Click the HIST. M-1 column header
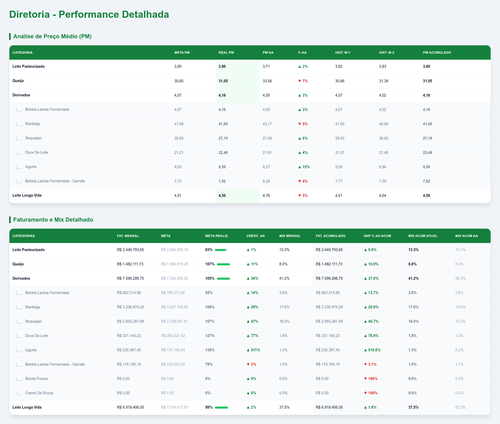 coord(342,53)
